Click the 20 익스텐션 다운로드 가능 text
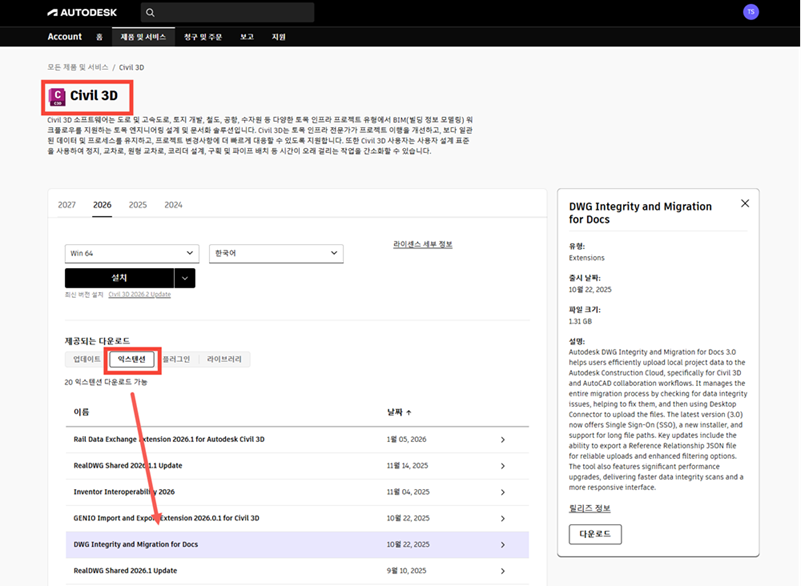The height and width of the screenshot is (586, 801). tap(106, 382)
